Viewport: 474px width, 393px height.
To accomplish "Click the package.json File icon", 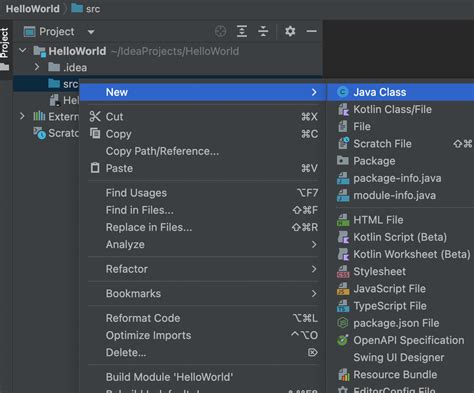I will click(x=343, y=323).
